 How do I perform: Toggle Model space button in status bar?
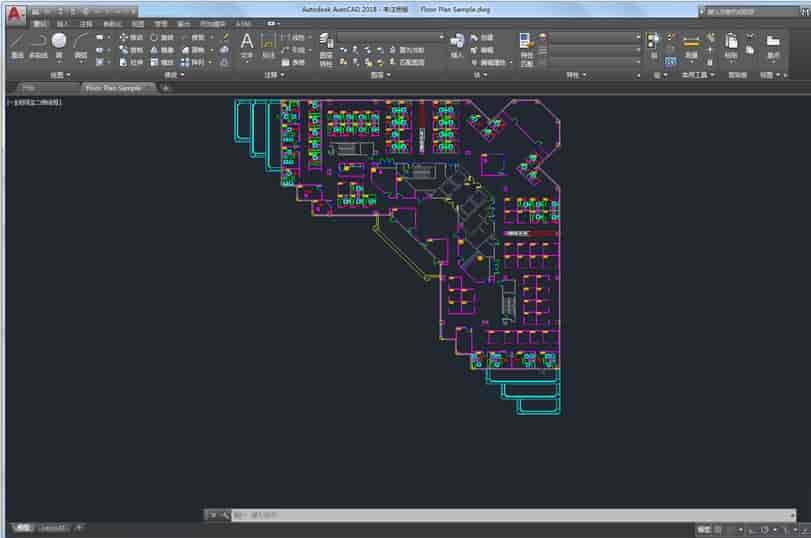703,530
